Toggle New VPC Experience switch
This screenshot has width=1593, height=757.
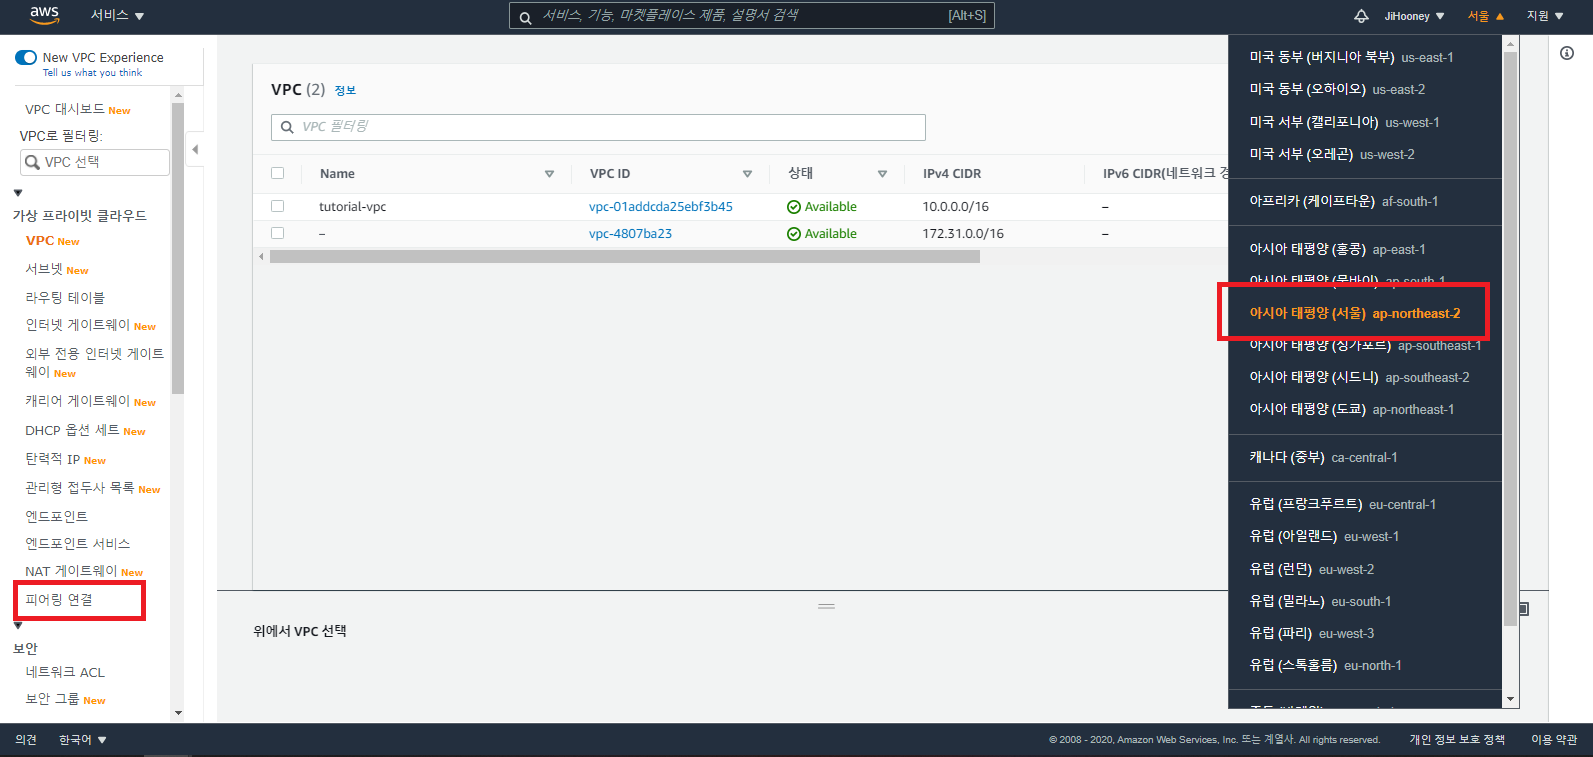pyautogui.click(x=26, y=58)
